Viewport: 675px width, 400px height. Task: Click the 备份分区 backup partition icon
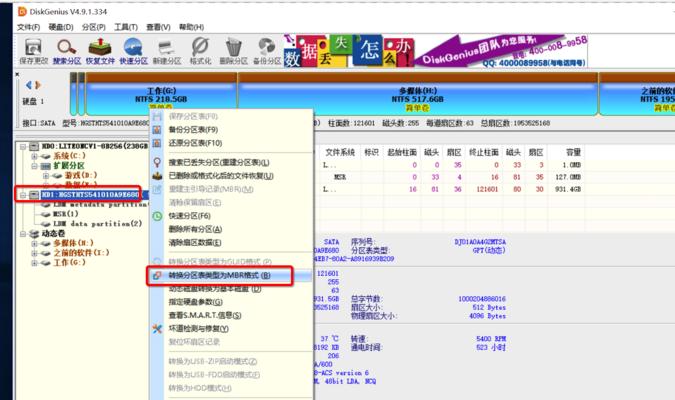(267, 52)
